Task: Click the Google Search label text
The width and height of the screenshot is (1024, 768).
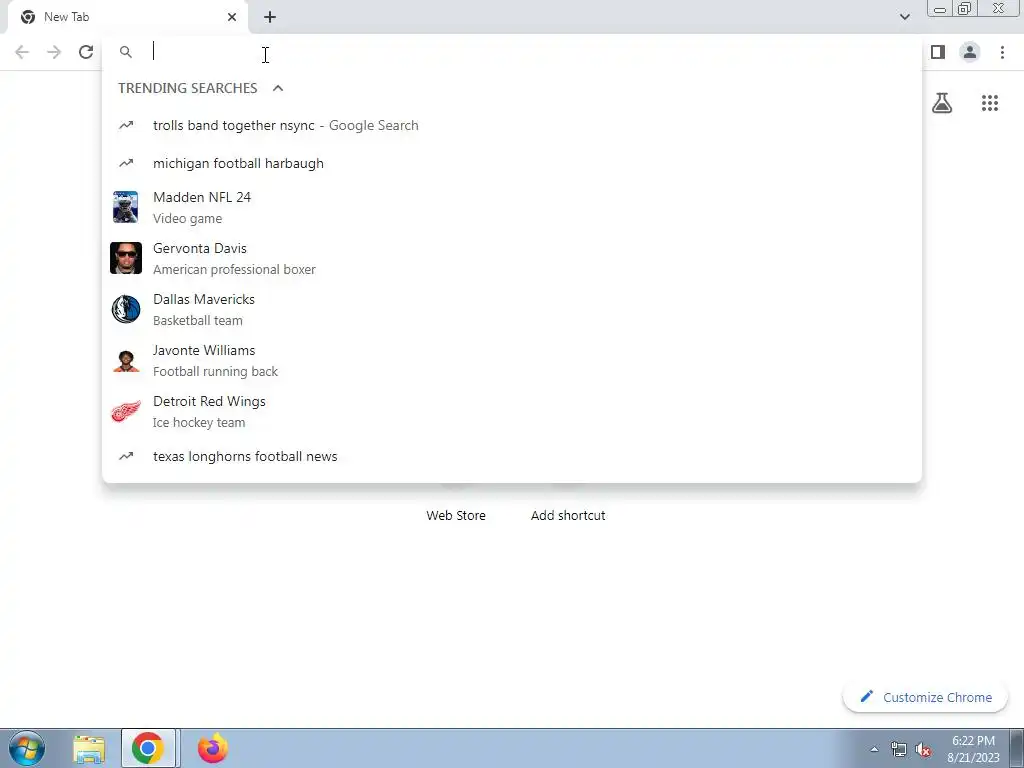Action: tap(374, 125)
